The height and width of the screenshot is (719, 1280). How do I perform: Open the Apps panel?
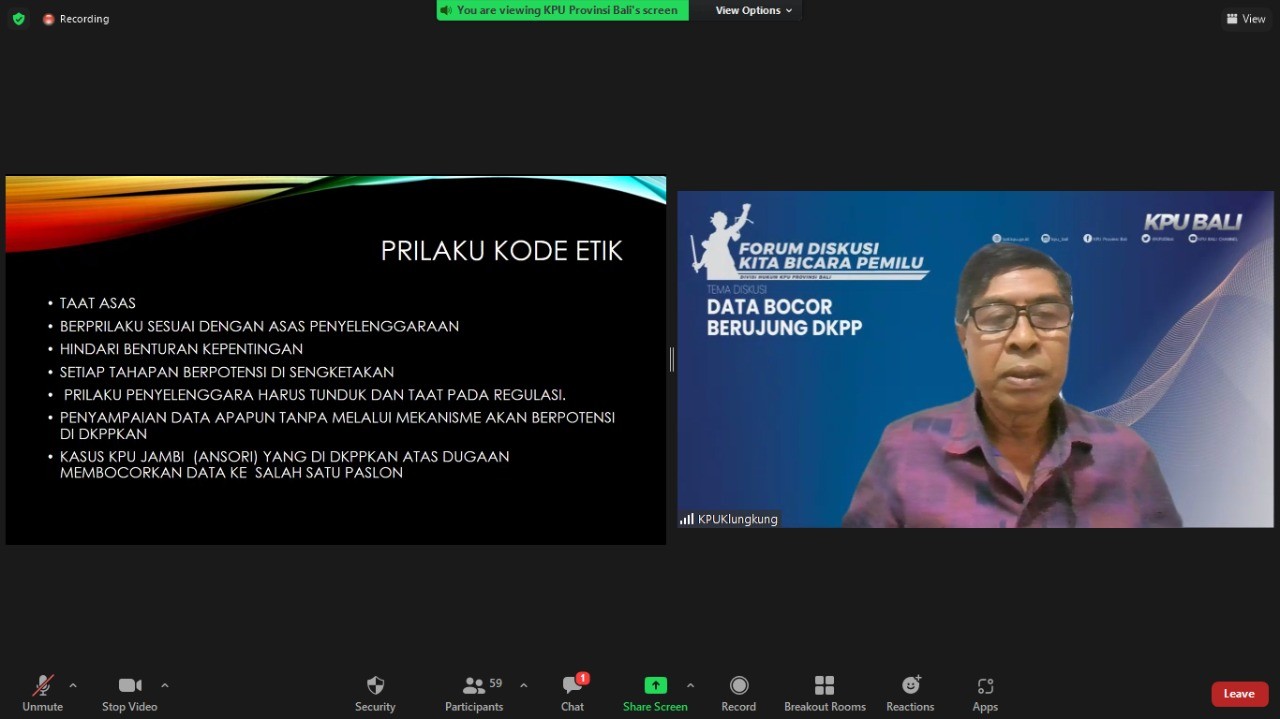(985, 692)
